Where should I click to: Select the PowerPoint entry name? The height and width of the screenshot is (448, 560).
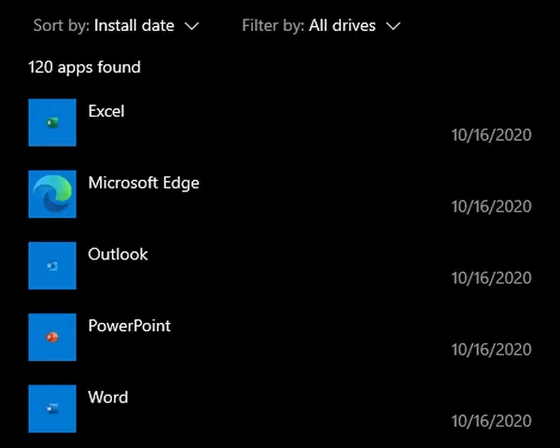129,326
